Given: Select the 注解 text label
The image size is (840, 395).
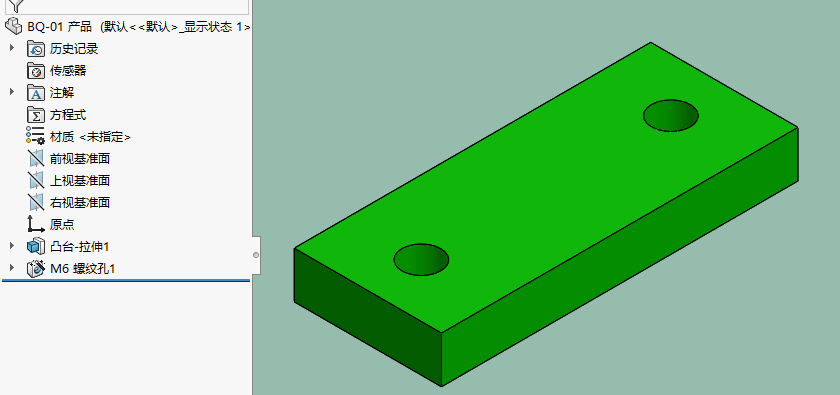Looking at the screenshot, I should (62, 93).
